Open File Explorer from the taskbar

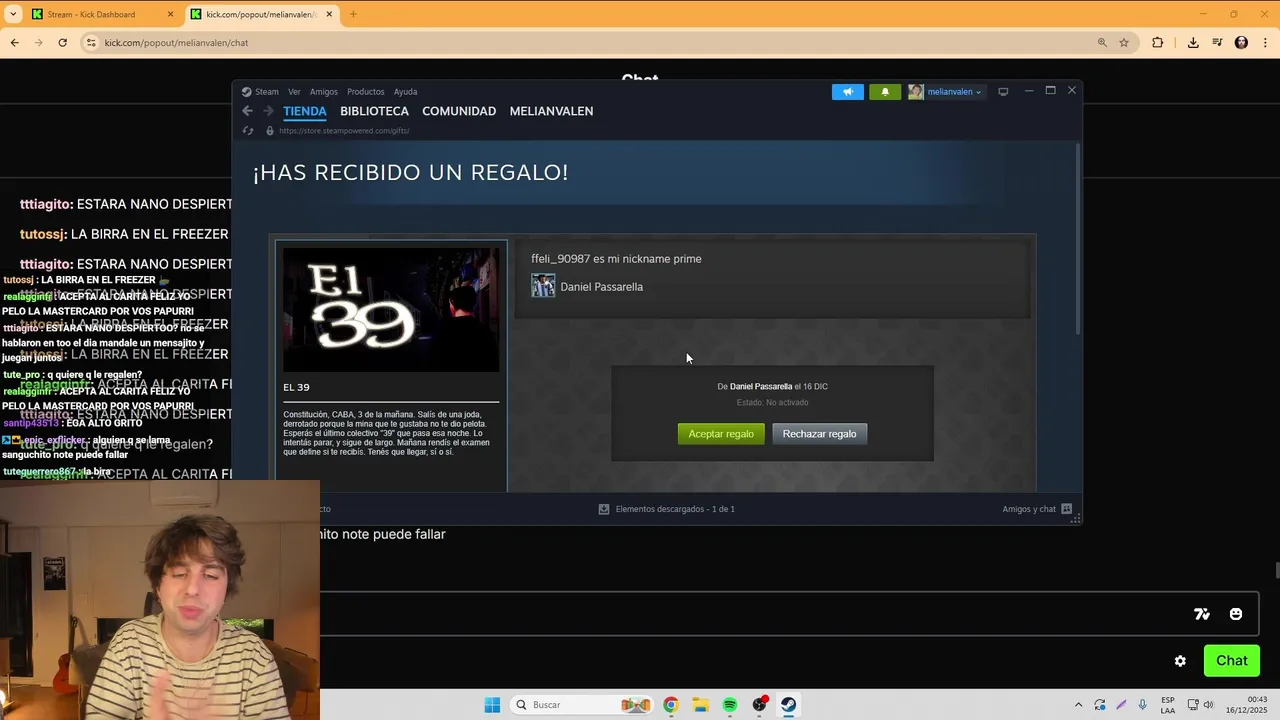700,705
